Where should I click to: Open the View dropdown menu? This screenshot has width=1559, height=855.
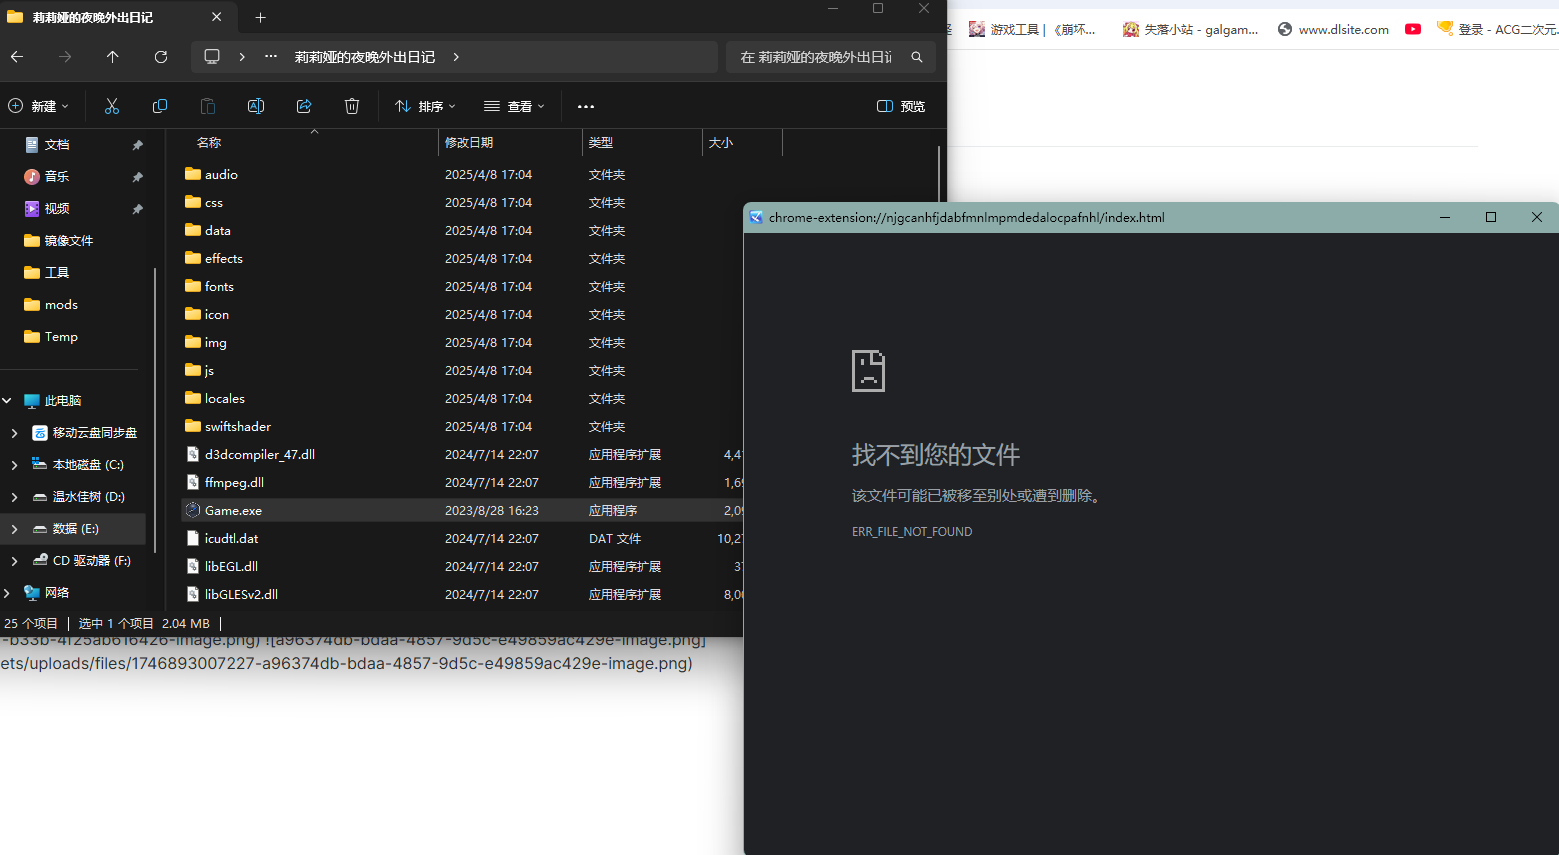pos(514,106)
